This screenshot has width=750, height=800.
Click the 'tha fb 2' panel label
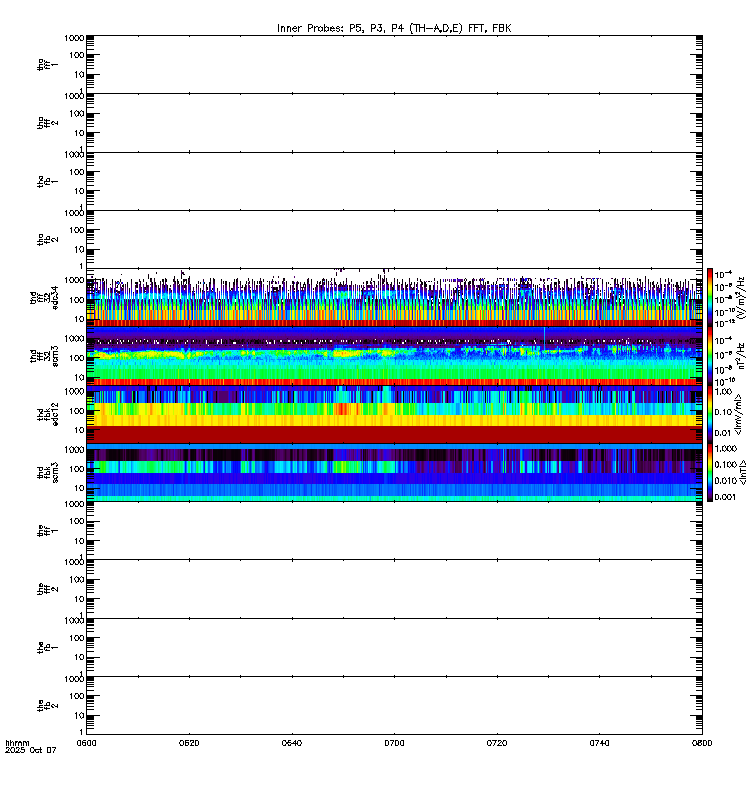[48, 240]
